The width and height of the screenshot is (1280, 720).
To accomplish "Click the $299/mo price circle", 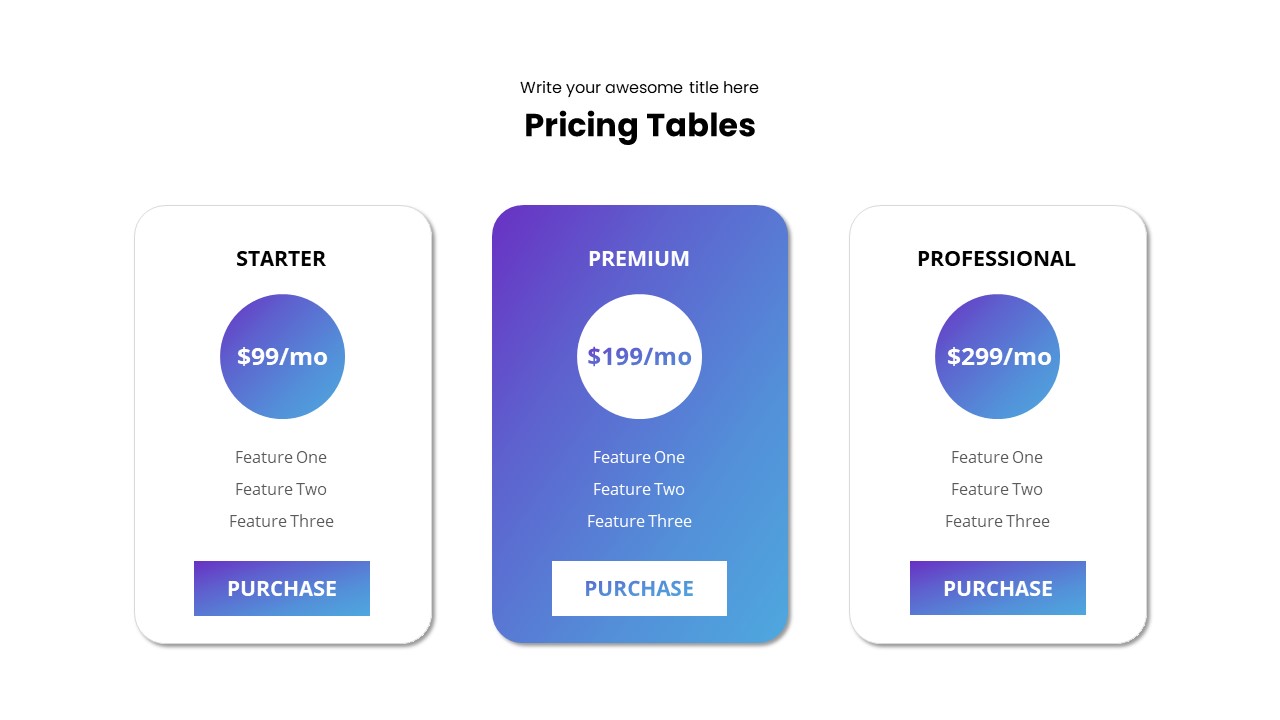I will 997,356.
